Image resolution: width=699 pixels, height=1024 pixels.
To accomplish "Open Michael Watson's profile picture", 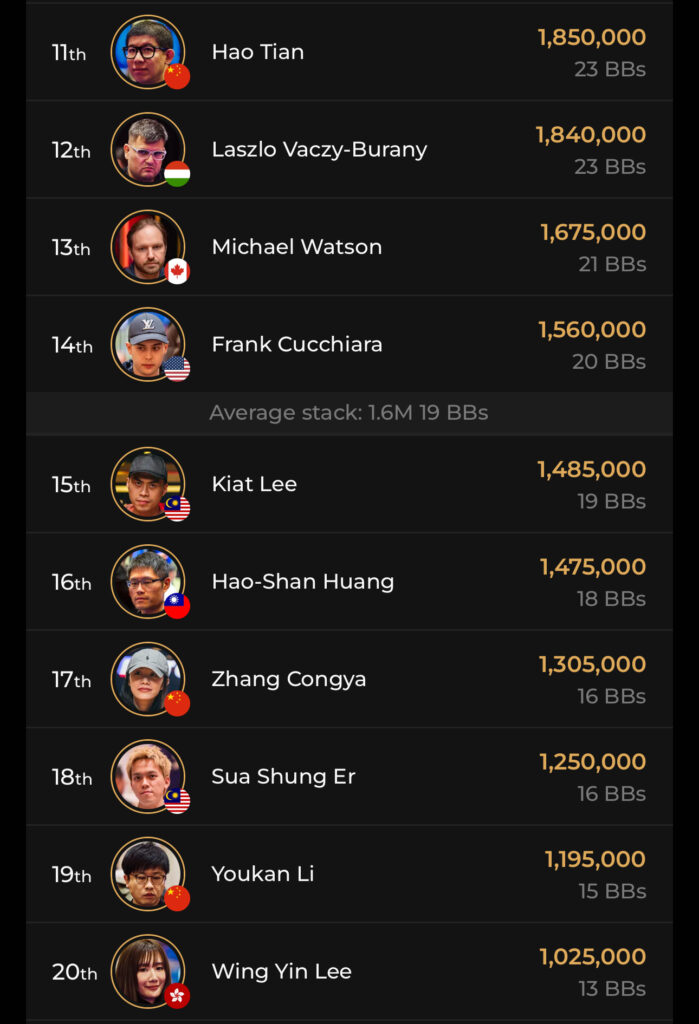I will pos(146,246).
